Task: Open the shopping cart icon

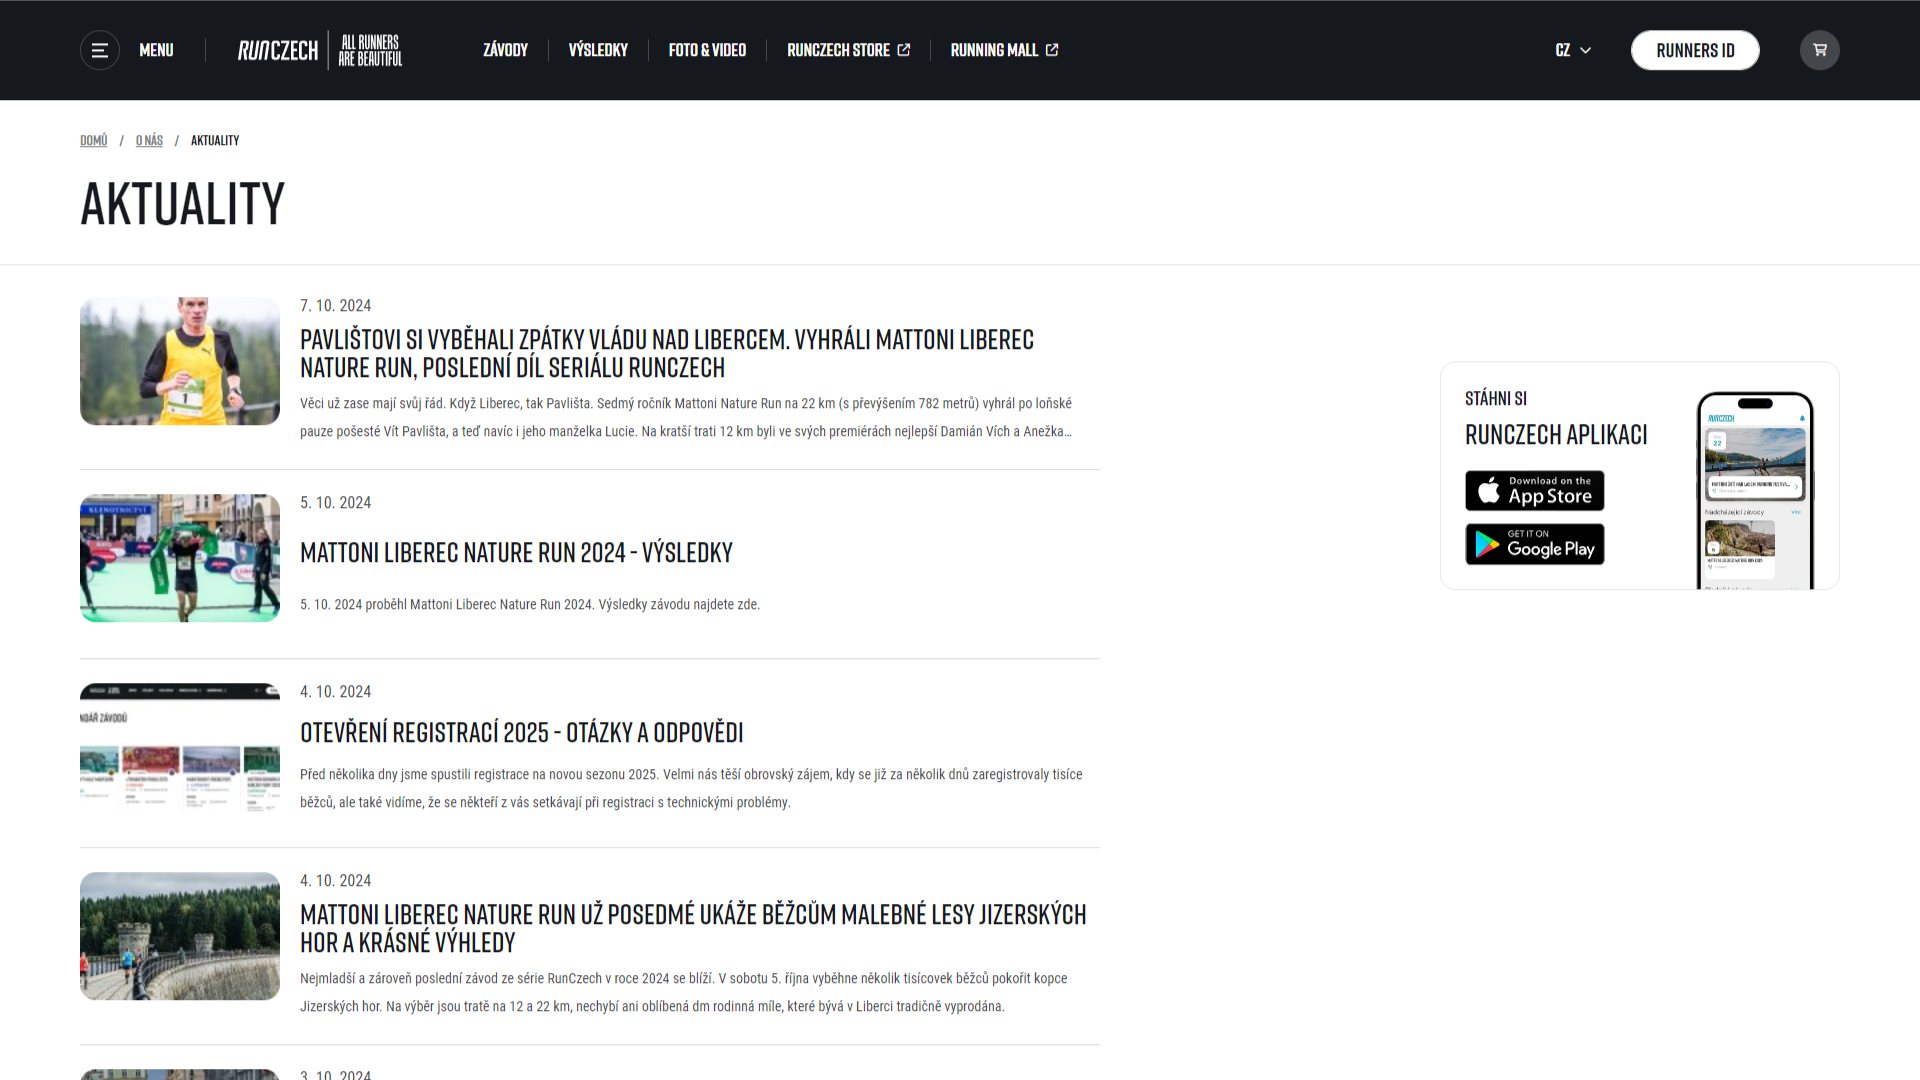Action: [x=1819, y=50]
